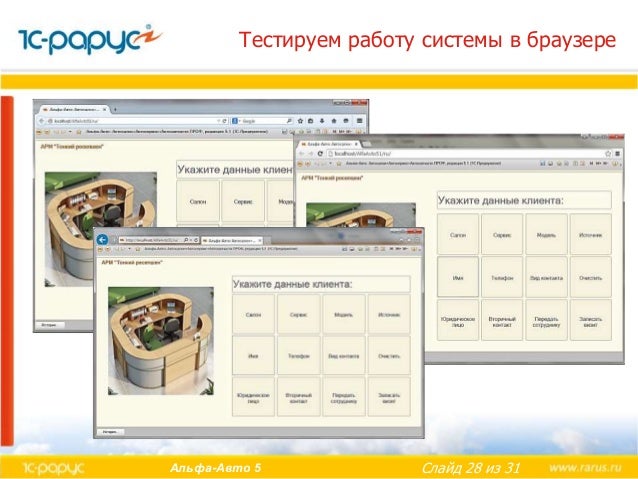Select the Альфа-Авто tab in Firefox window
The height and width of the screenshot is (479, 638).
72,109
